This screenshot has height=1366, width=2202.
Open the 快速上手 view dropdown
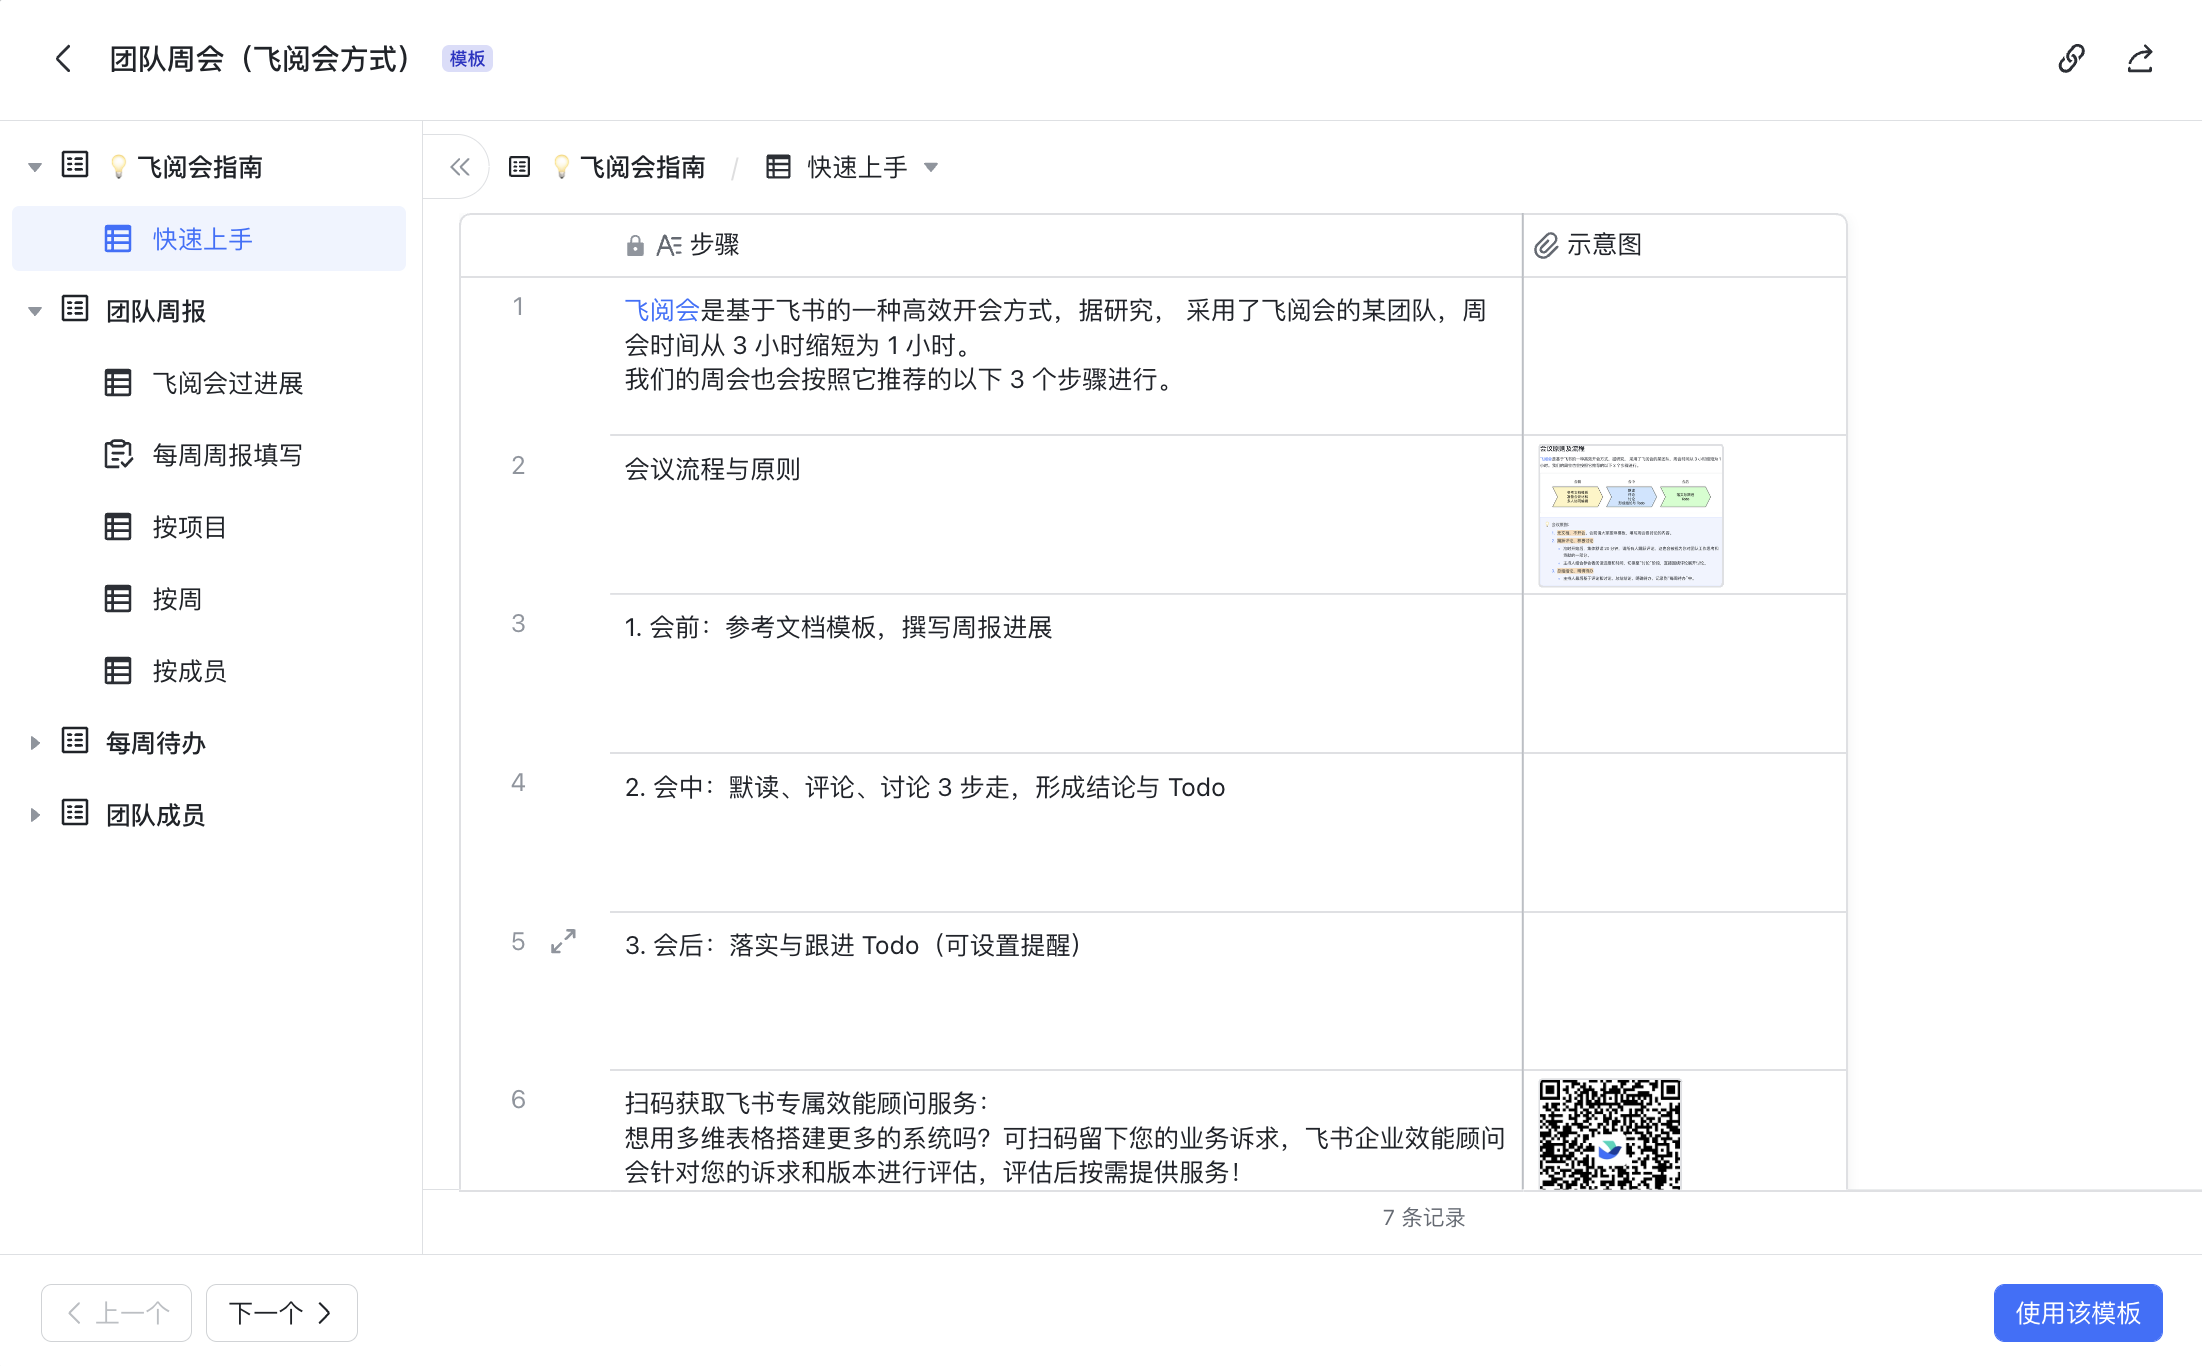[931, 167]
